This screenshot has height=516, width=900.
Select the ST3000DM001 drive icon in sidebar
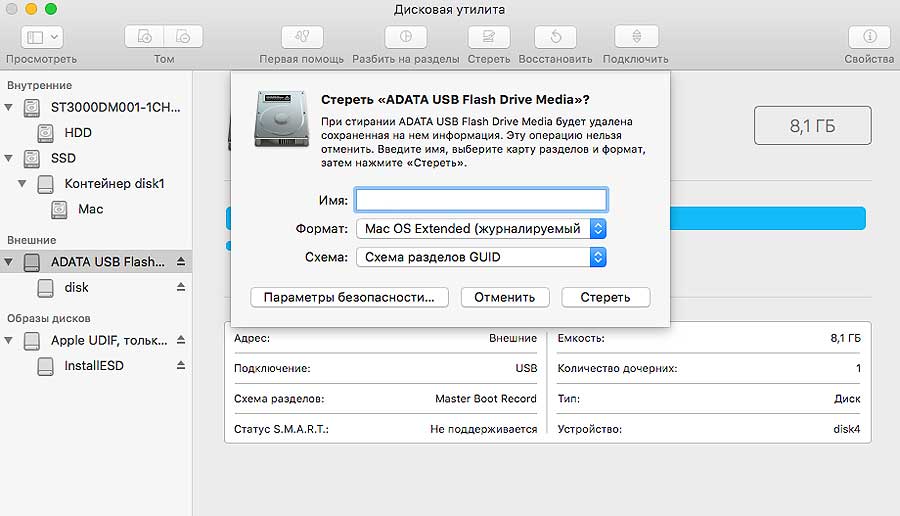[x=32, y=107]
